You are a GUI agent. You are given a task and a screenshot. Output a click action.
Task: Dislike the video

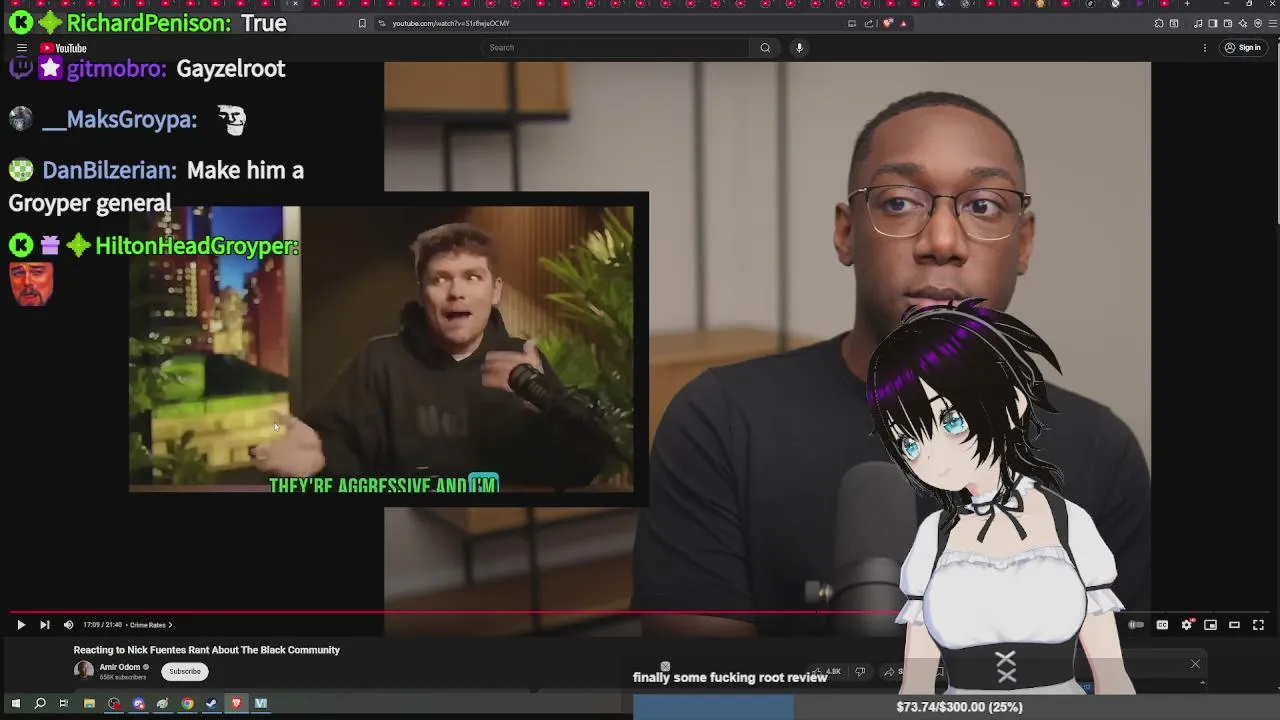(x=860, y=672)
